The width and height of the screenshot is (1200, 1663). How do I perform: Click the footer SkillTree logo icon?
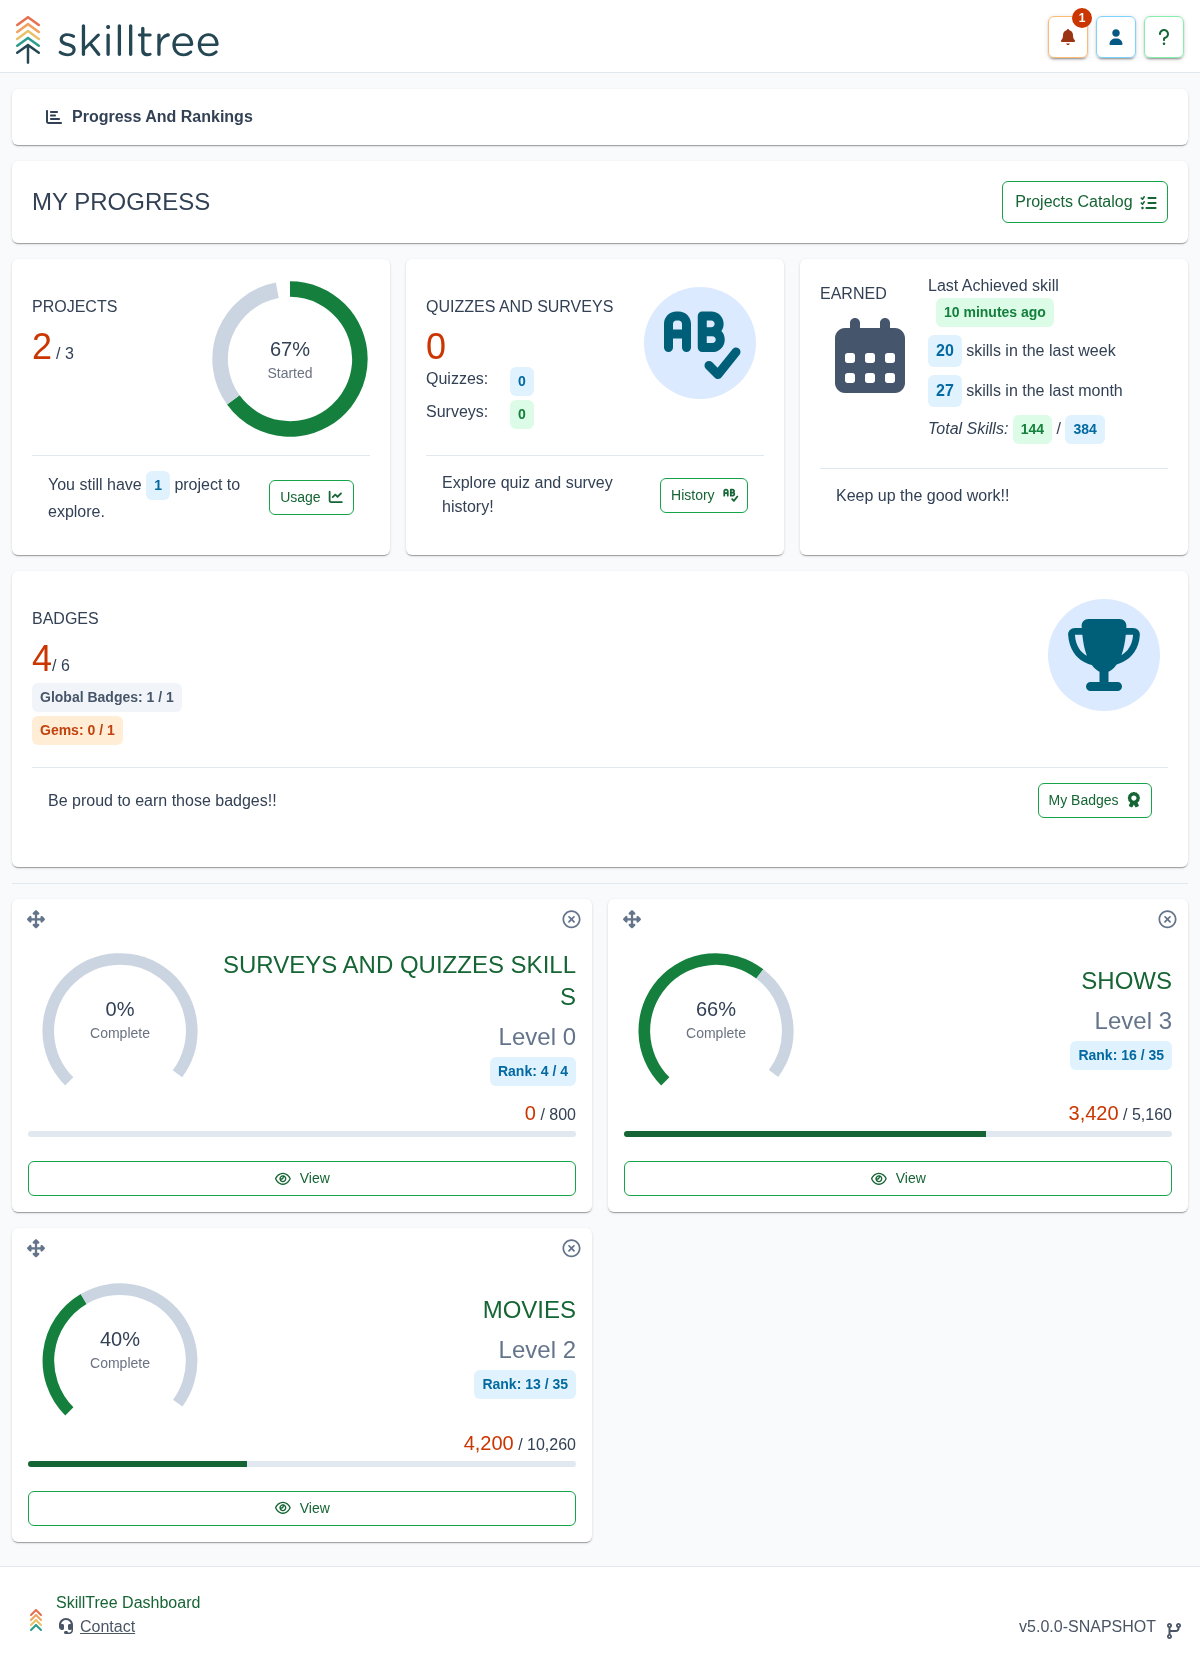tap(36, 1620)
